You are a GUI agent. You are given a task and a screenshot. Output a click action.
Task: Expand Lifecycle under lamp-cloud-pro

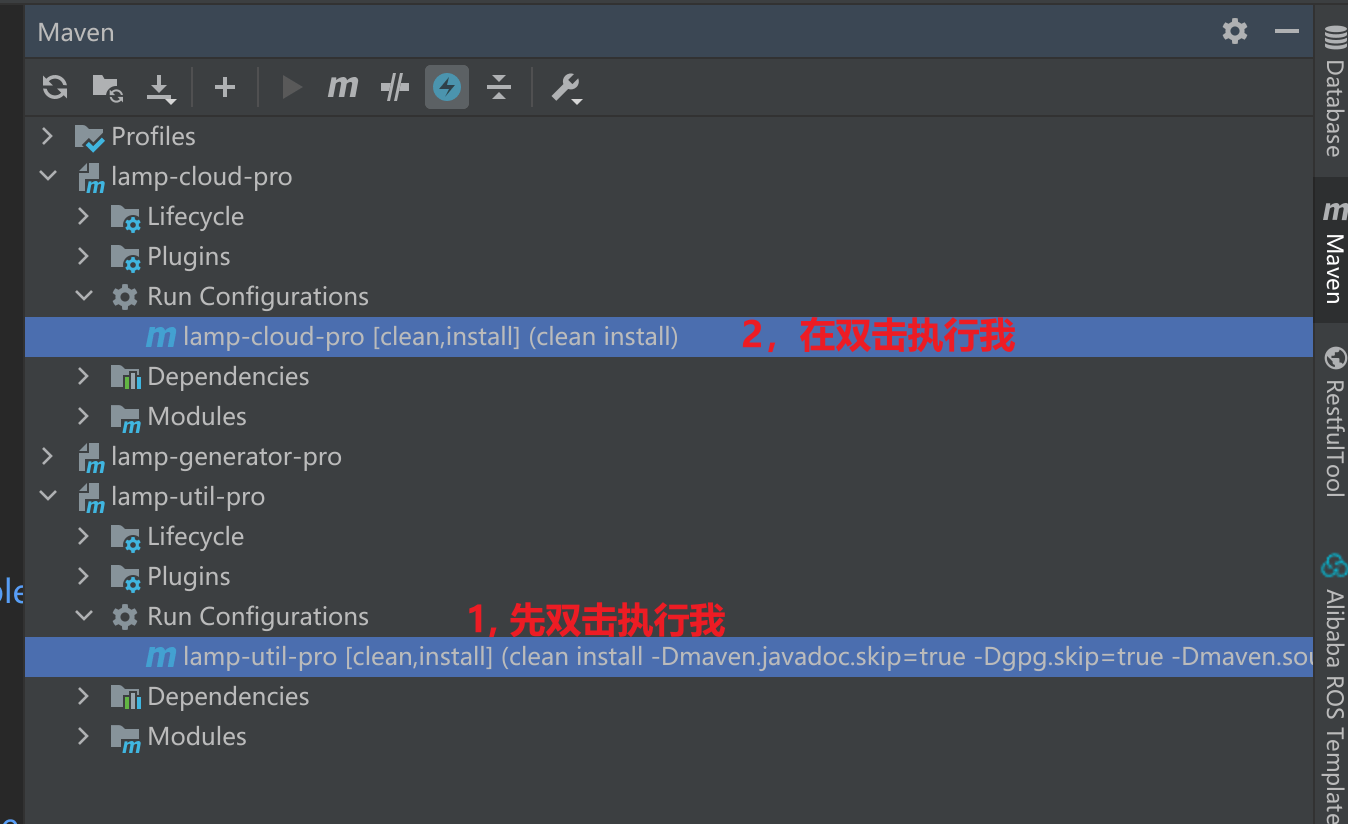click(83, 216)
